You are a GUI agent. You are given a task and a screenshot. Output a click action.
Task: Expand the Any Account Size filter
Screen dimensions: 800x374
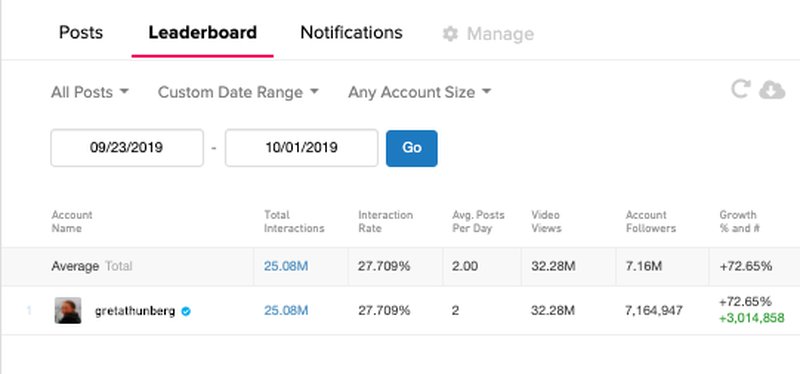click(420, 92)
